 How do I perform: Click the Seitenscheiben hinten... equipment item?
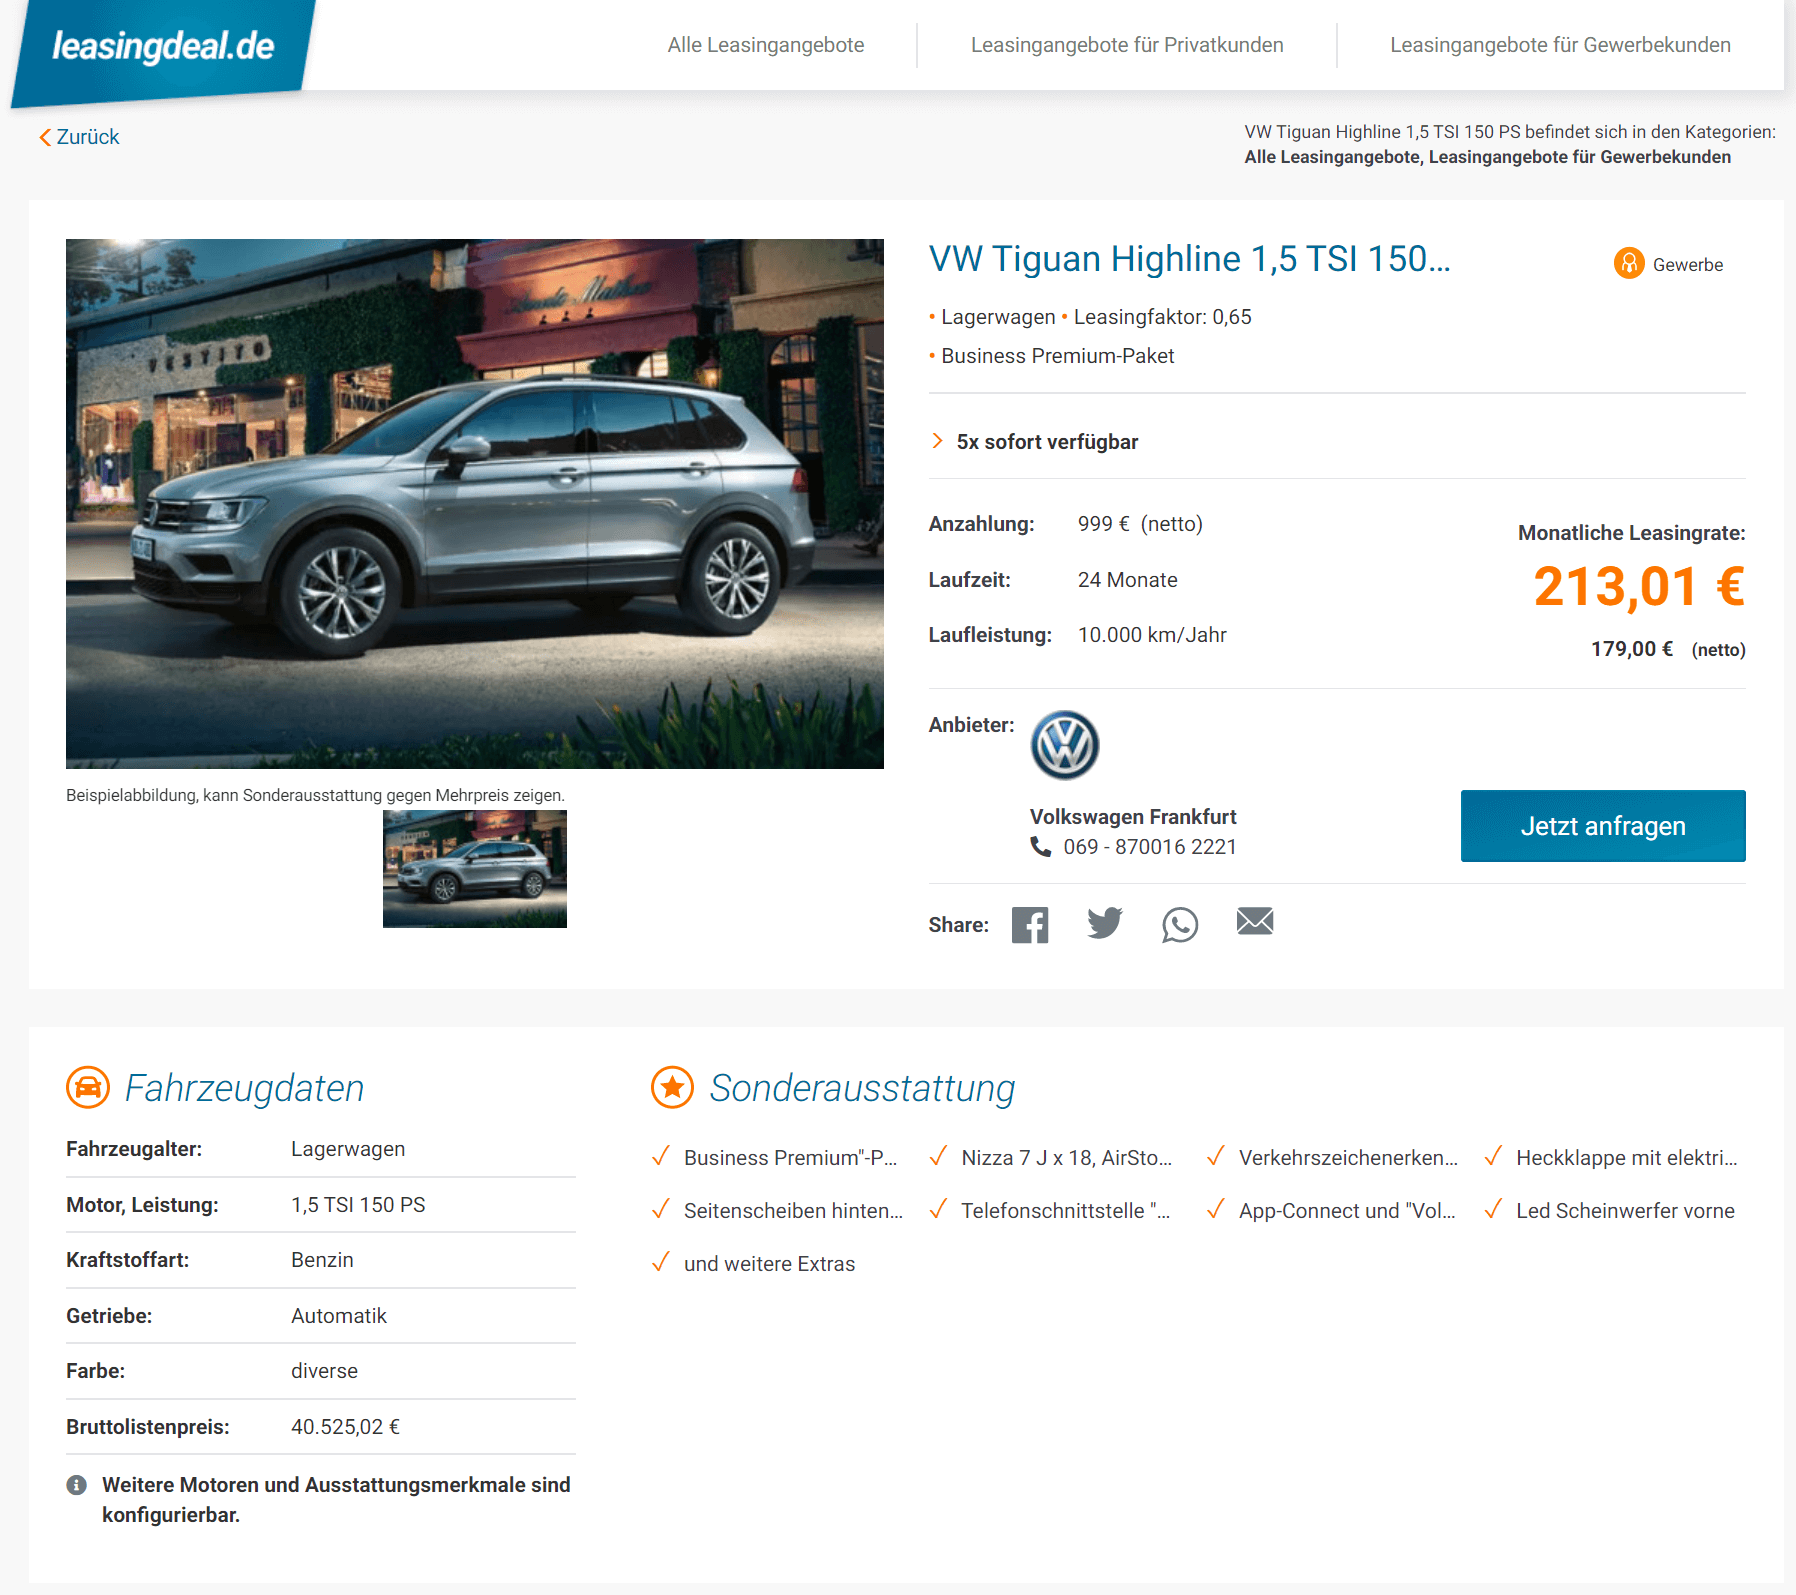coord(793,1211)
